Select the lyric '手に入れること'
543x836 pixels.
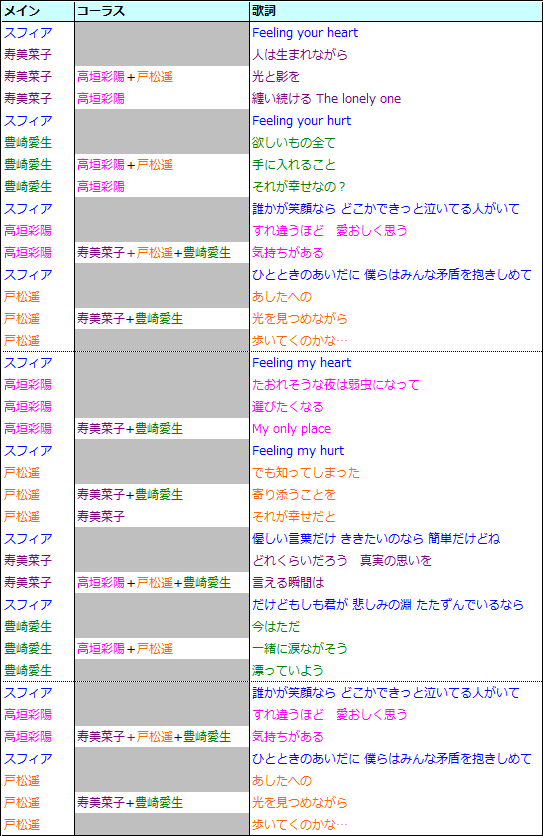click(x=294, y=165)
